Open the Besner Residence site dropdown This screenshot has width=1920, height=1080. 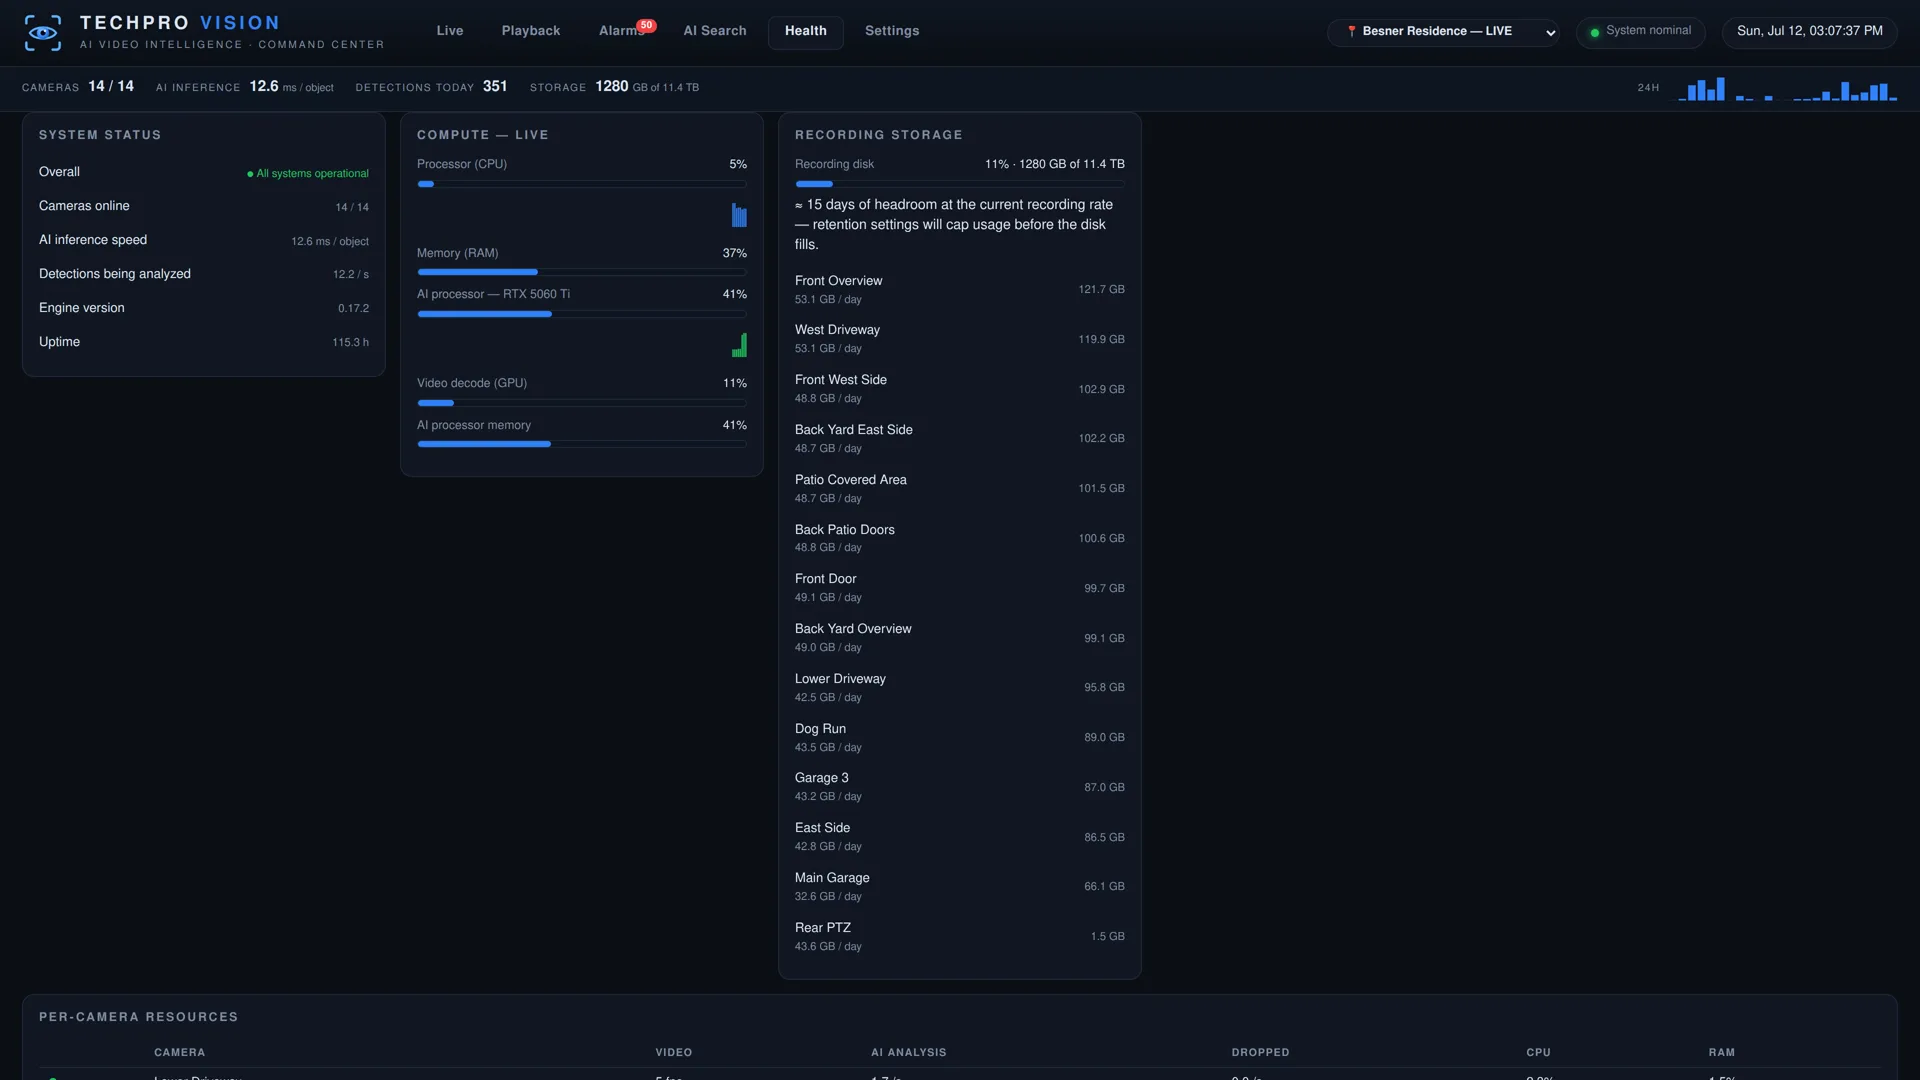tap(1443, 32)
